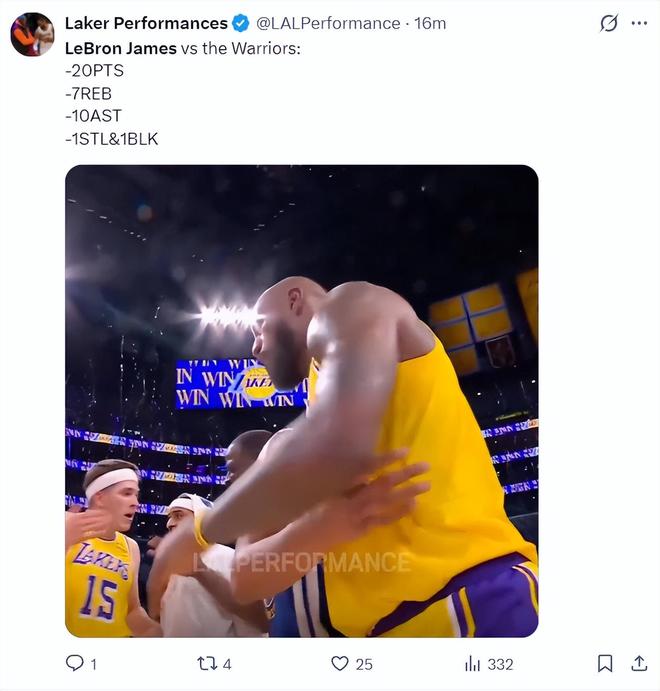This screenshot has width=660, height=691.
Task: Click the @LALPerformance handle
Action: [x=327, y=23]
